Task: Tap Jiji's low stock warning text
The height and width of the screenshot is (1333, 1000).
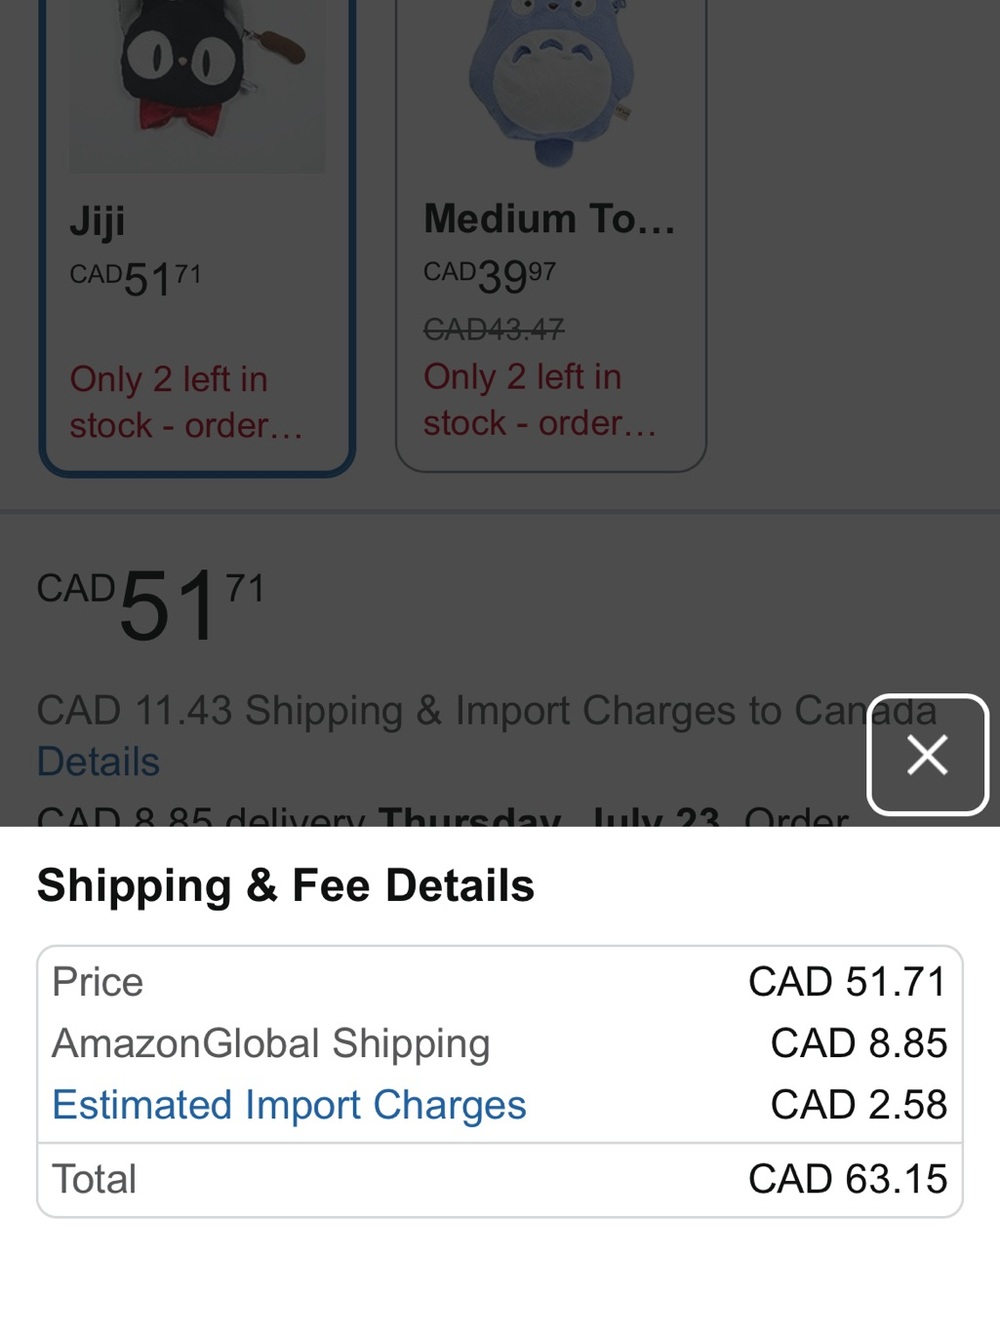Action: 186,402
